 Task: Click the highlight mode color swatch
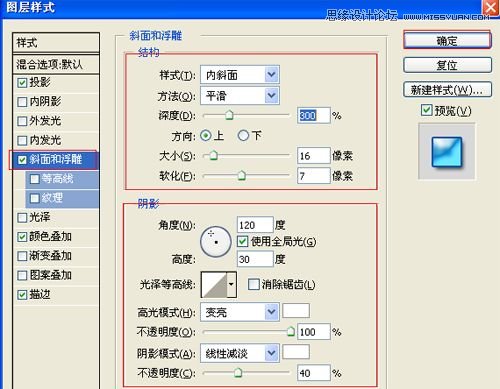click(x=296, y=310)
